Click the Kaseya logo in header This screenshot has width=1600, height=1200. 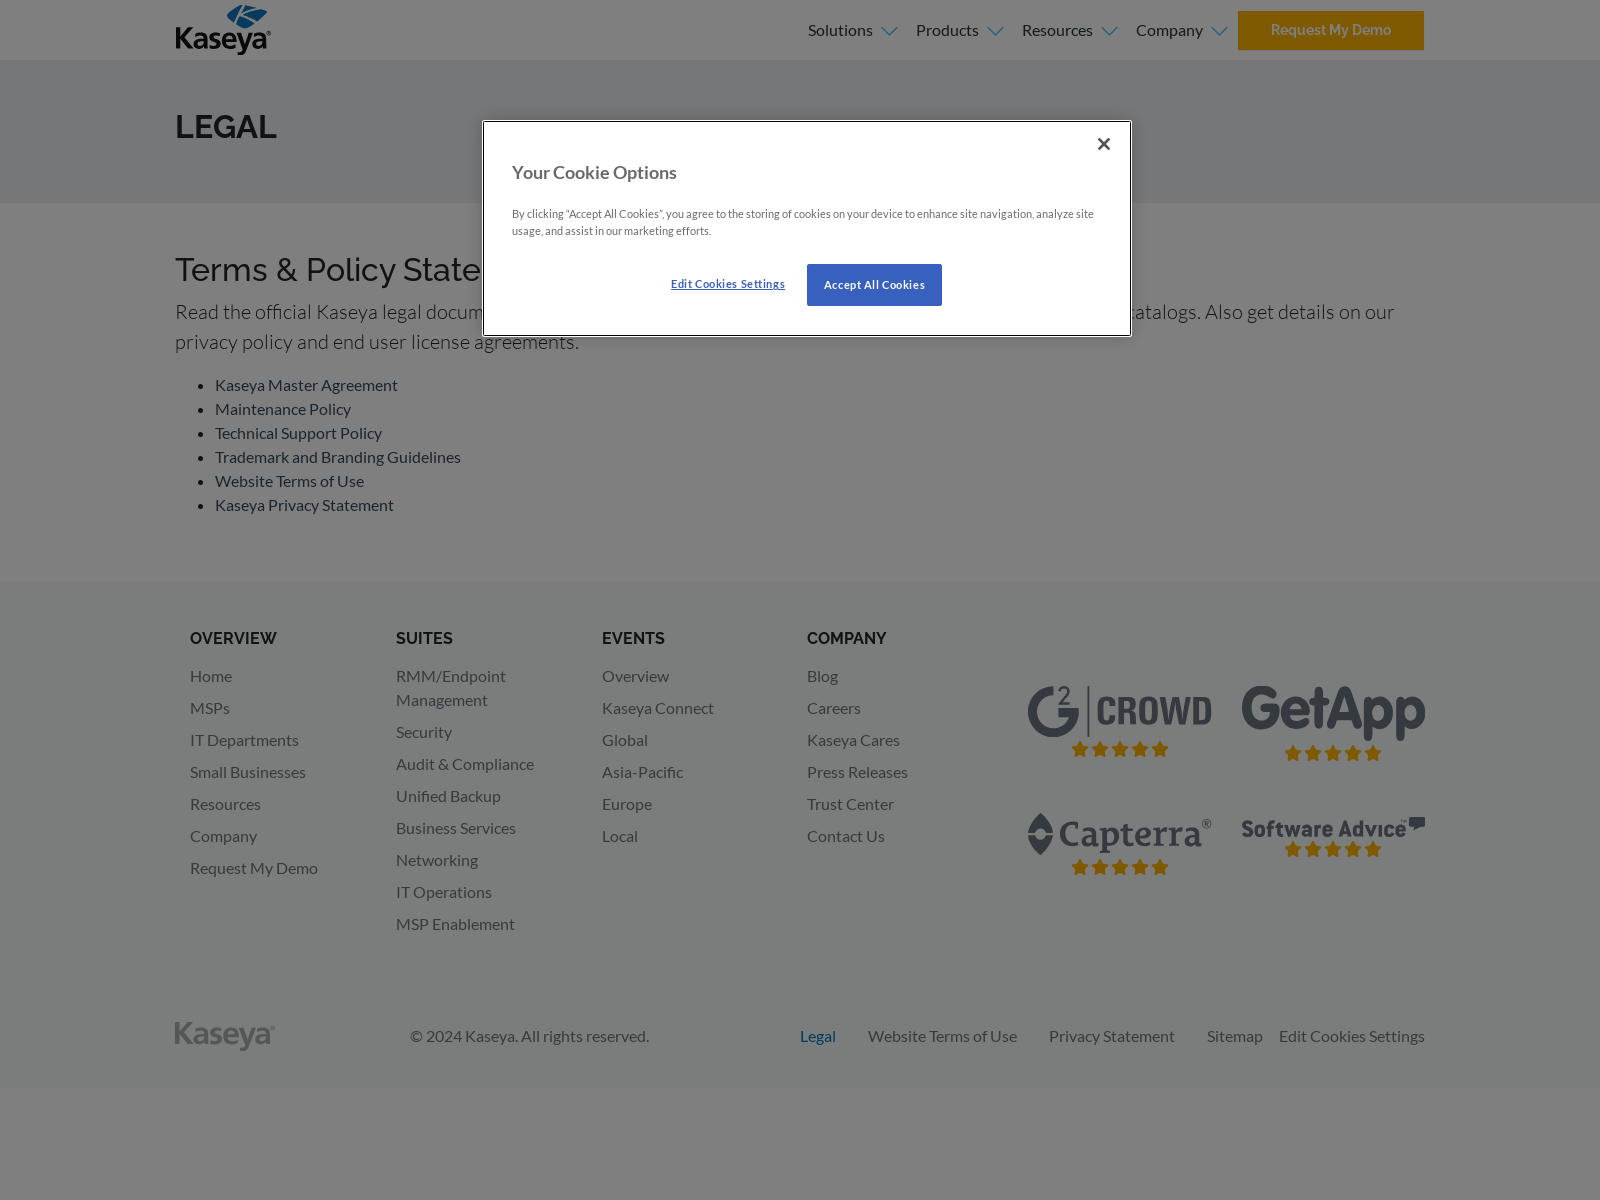(x=223, y=30)
